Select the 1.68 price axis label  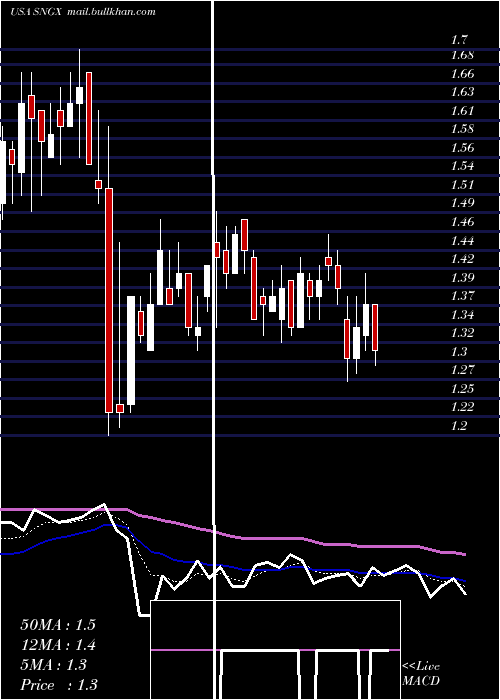[x=462, y=55]
